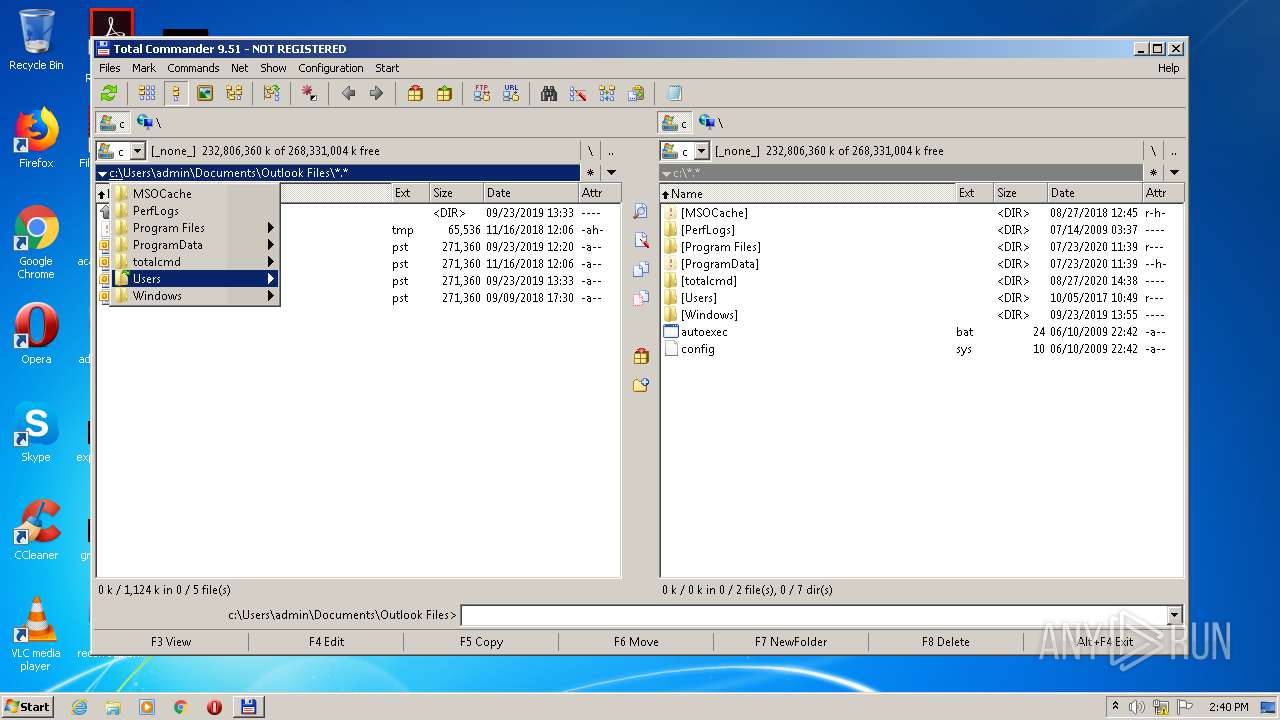The image size is (1280, 720).
Task: Select left panel drive c button
Action: point(113,123)
